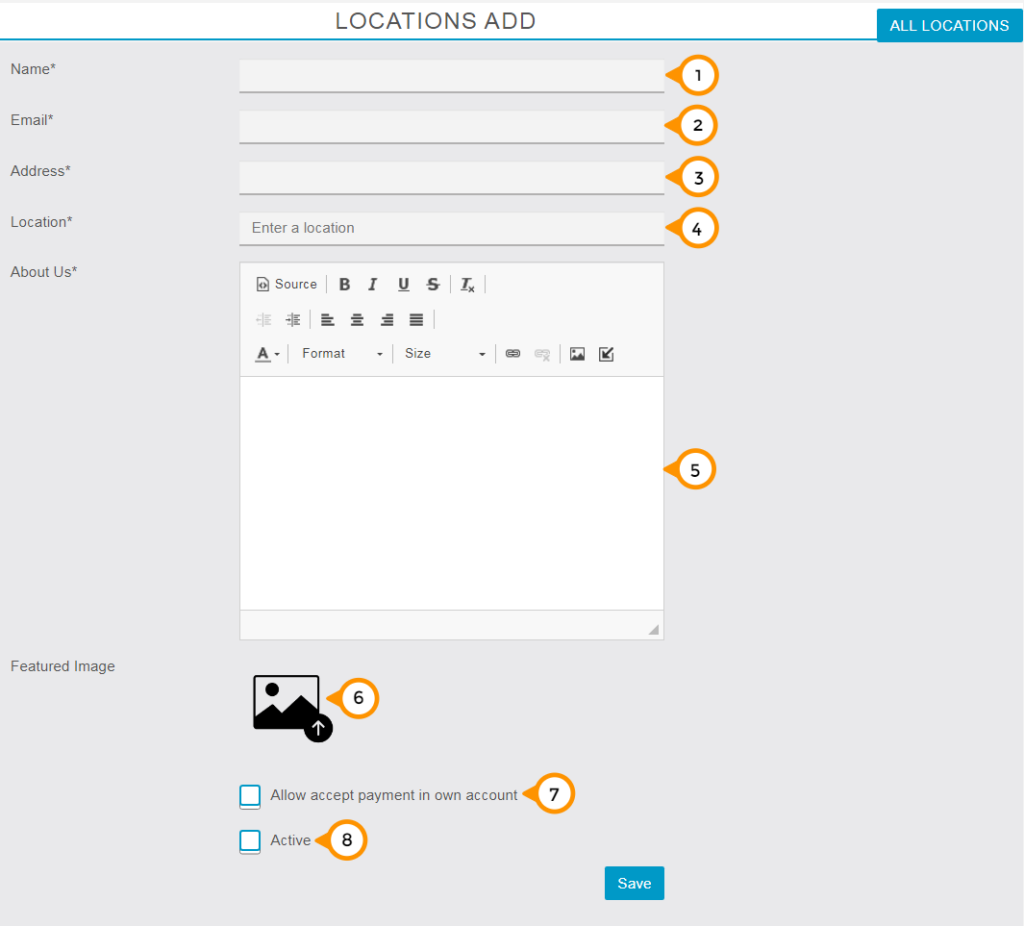Center align text in the editor
Screen dimensions: 1024x926
point(357,319)
